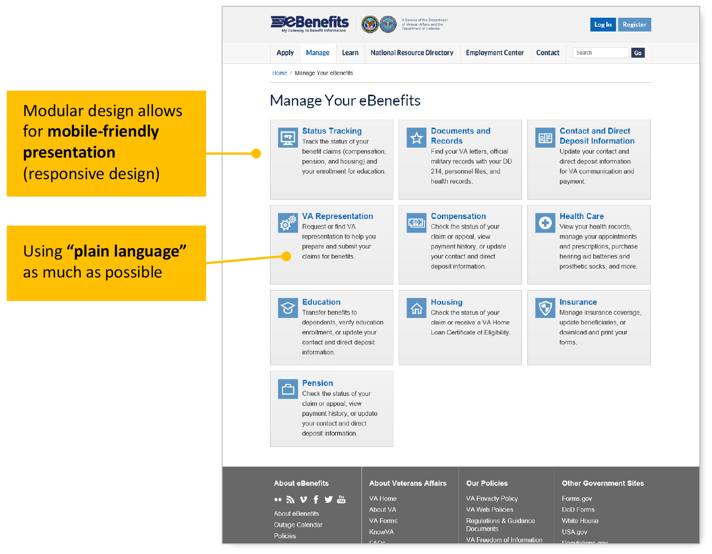712x554 pixels.
Task: Click the Compensation money icon
Action: coord(416,223)
